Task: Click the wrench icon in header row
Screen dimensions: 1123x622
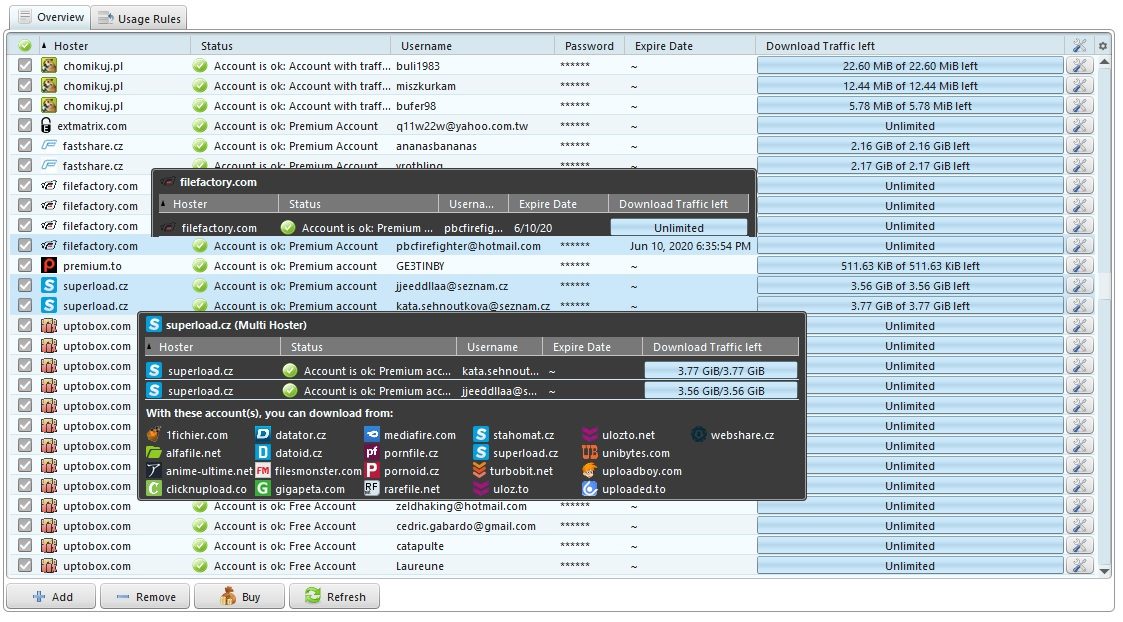Action: [x=1079, y=46]
